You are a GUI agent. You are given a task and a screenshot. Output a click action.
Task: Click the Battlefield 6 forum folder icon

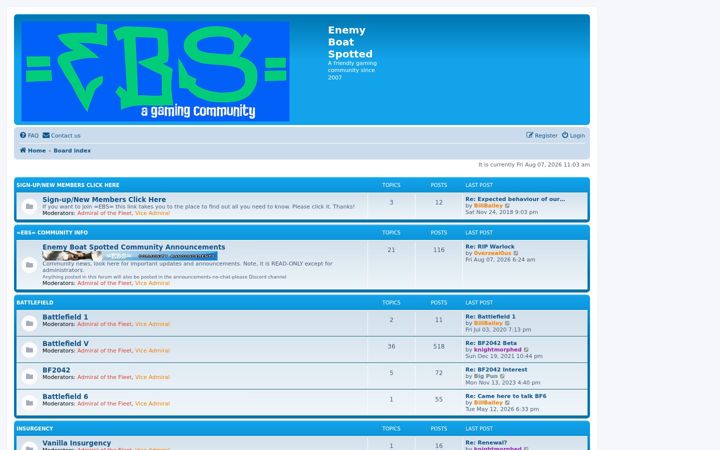coord(29,403)
